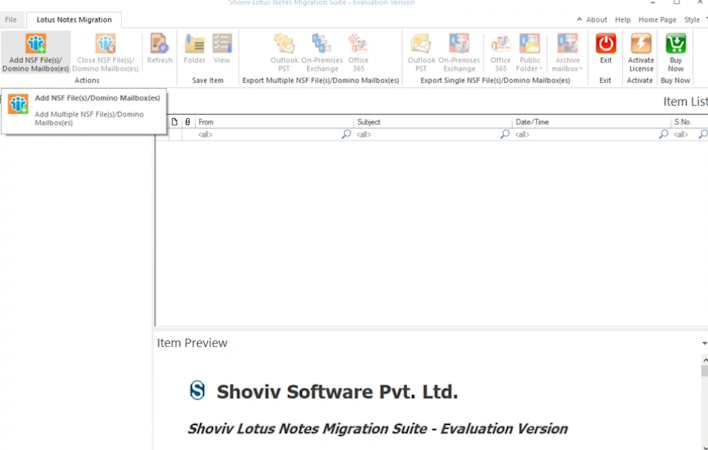This screenshot has height=450, width=708.
Task: Click the View save item icon
Action: tap(222, 44)
